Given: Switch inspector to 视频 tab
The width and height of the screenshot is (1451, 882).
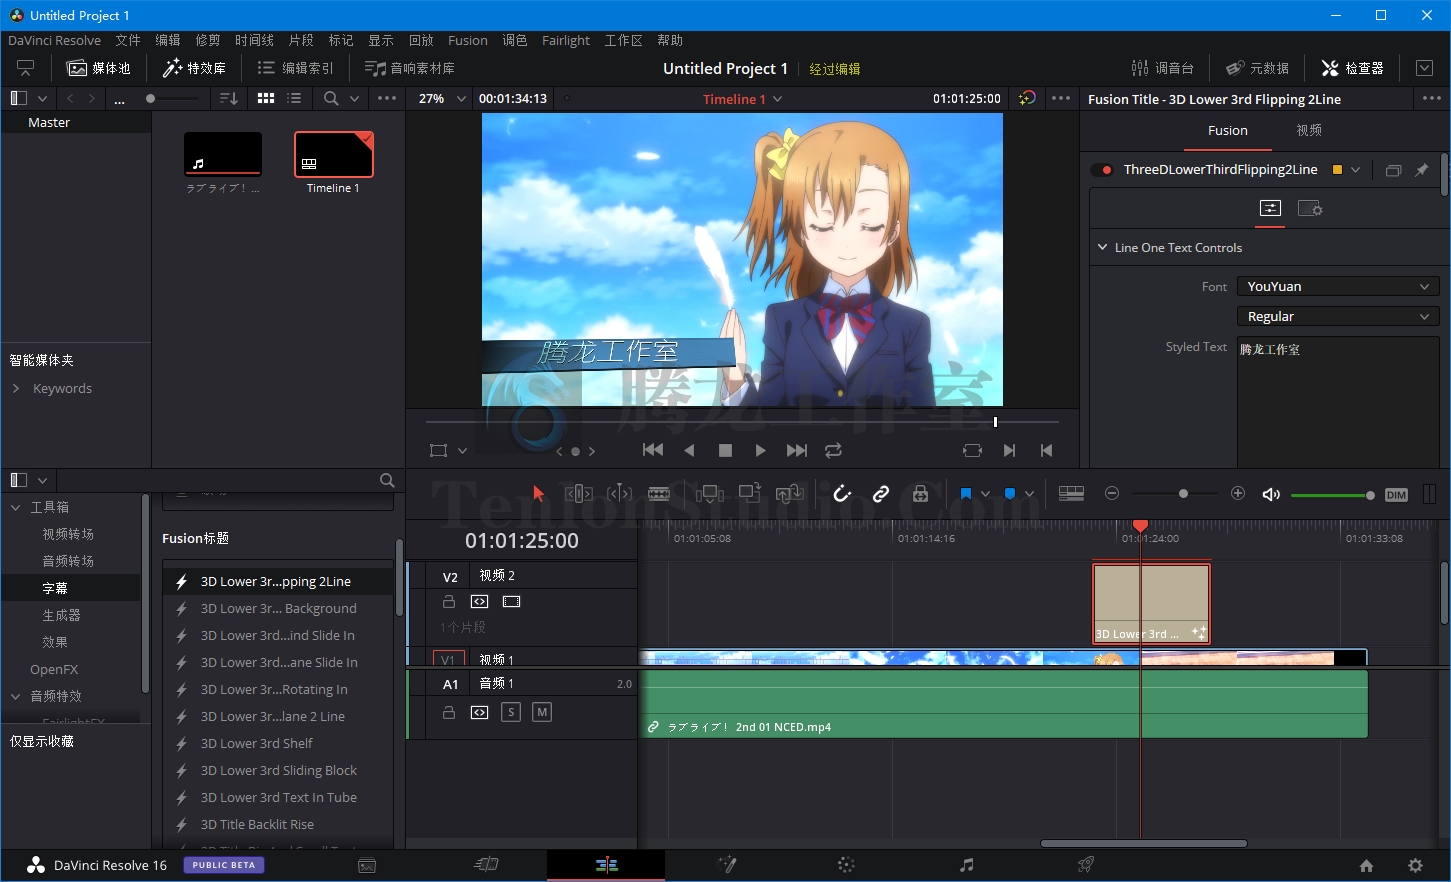Looking at the screenshot, I should (x=1309, y=130).
